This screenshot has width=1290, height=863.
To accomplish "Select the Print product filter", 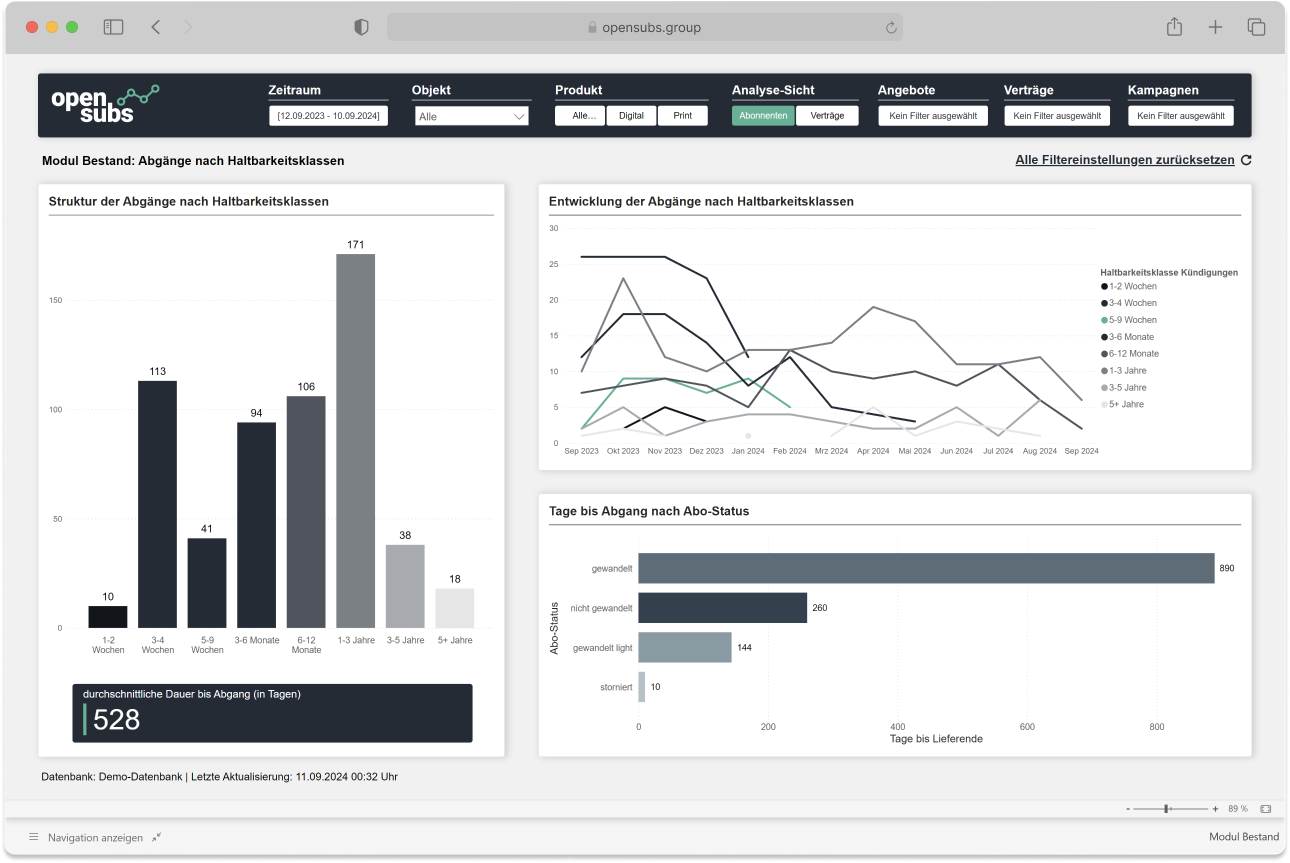I will [x=682, y=116].
